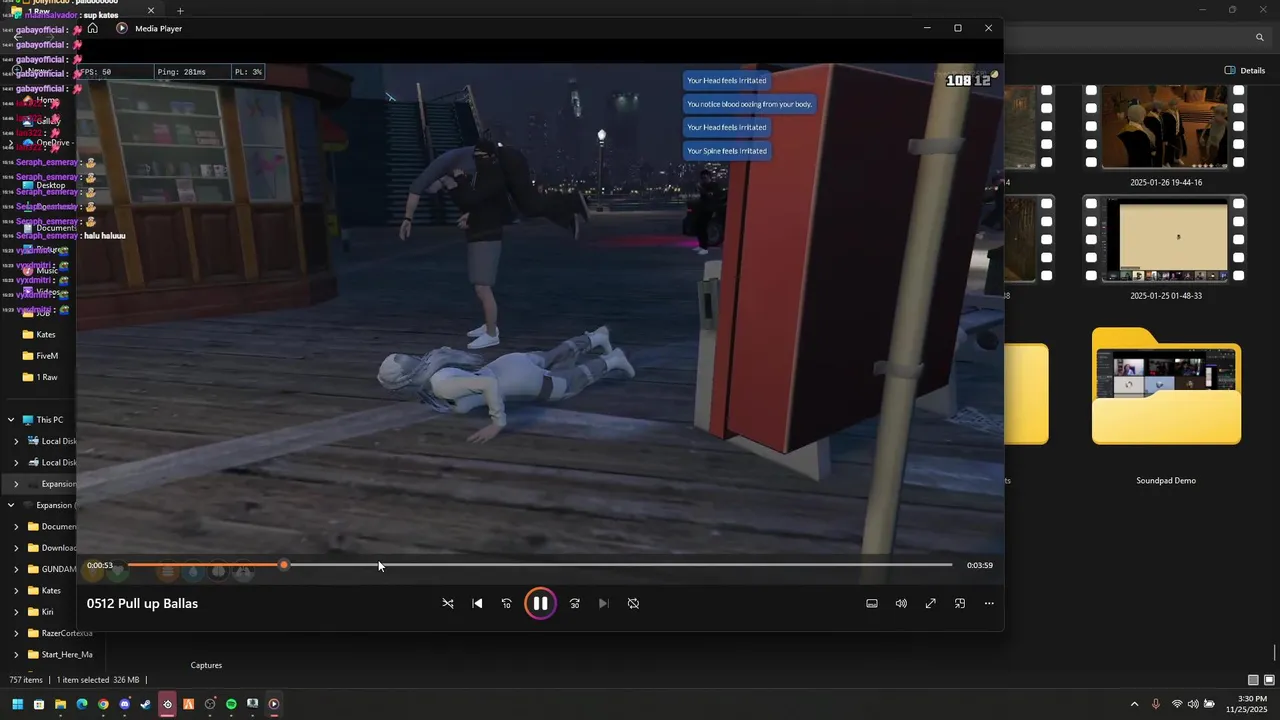Open Google Chrome from taskbar

[x=103, y=704]
